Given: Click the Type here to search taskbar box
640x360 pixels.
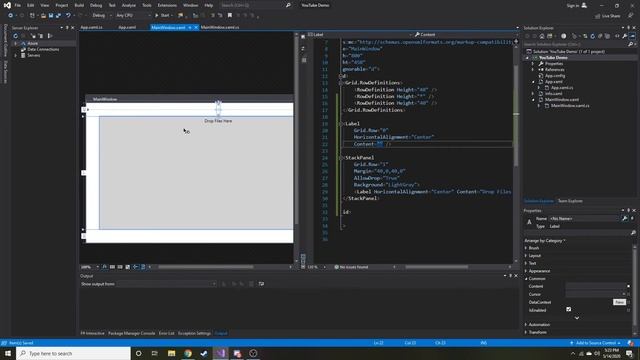Looking at the screenshot, I should click(x=73, y=353).
